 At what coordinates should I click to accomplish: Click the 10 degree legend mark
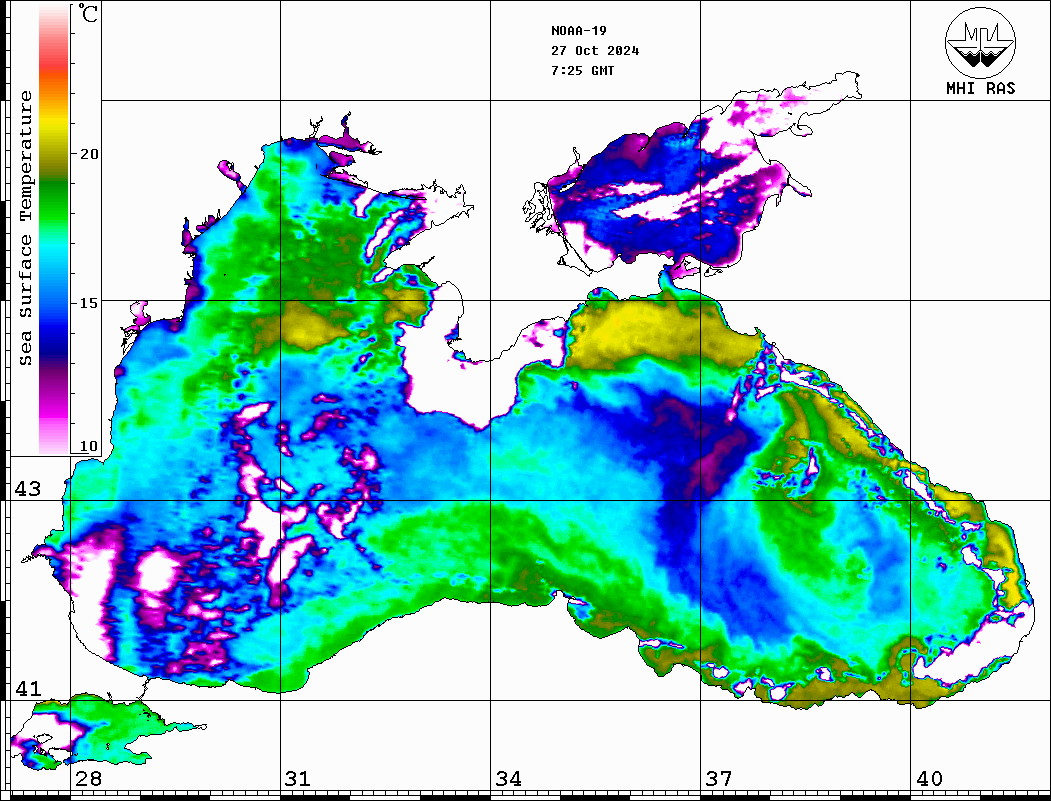point(88,446)
